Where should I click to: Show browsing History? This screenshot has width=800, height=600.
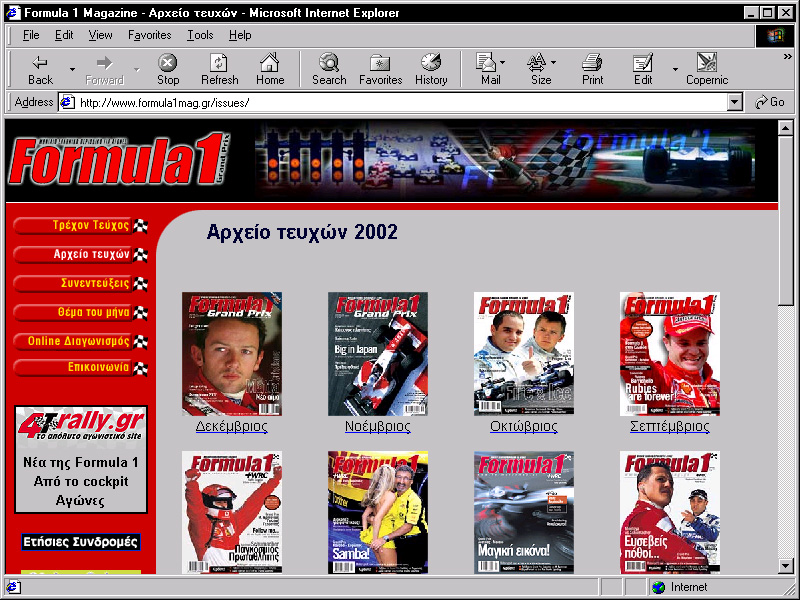pos(431,69)
